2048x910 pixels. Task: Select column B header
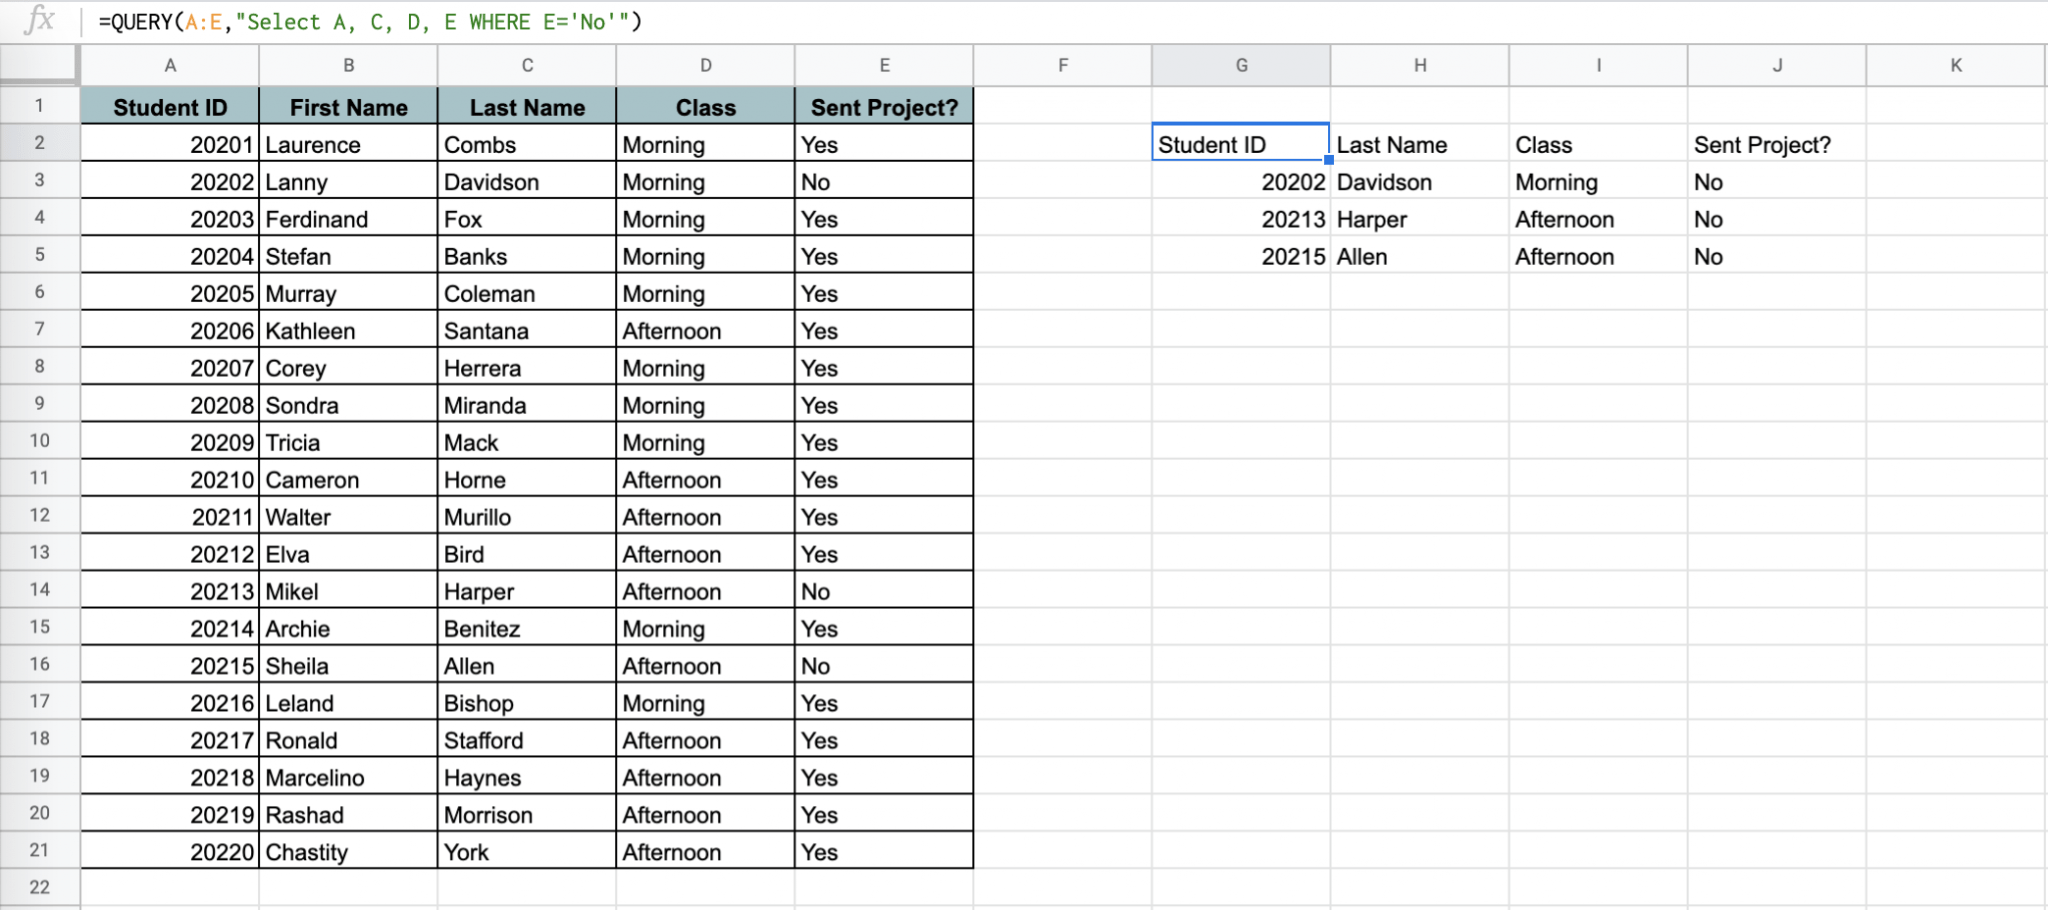(348, 65)
